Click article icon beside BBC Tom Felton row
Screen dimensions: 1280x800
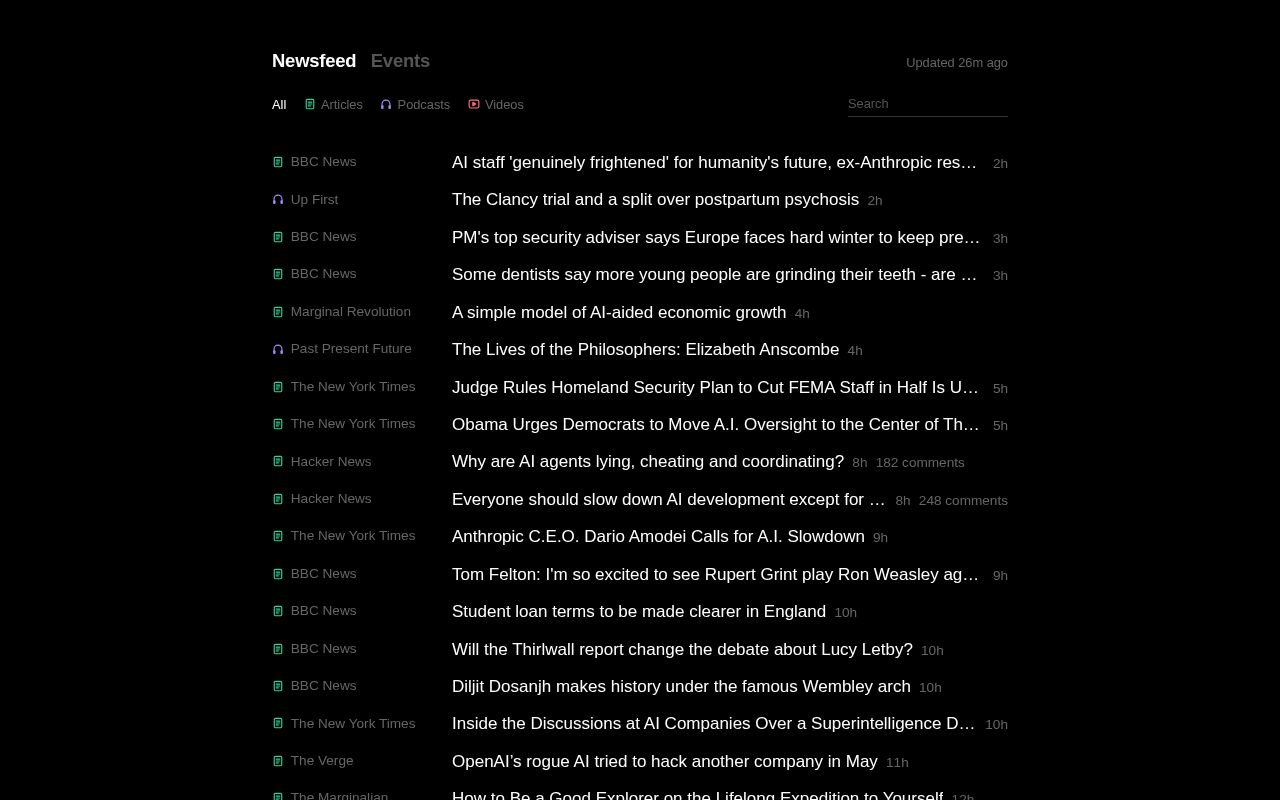click(x=278, y=574)
